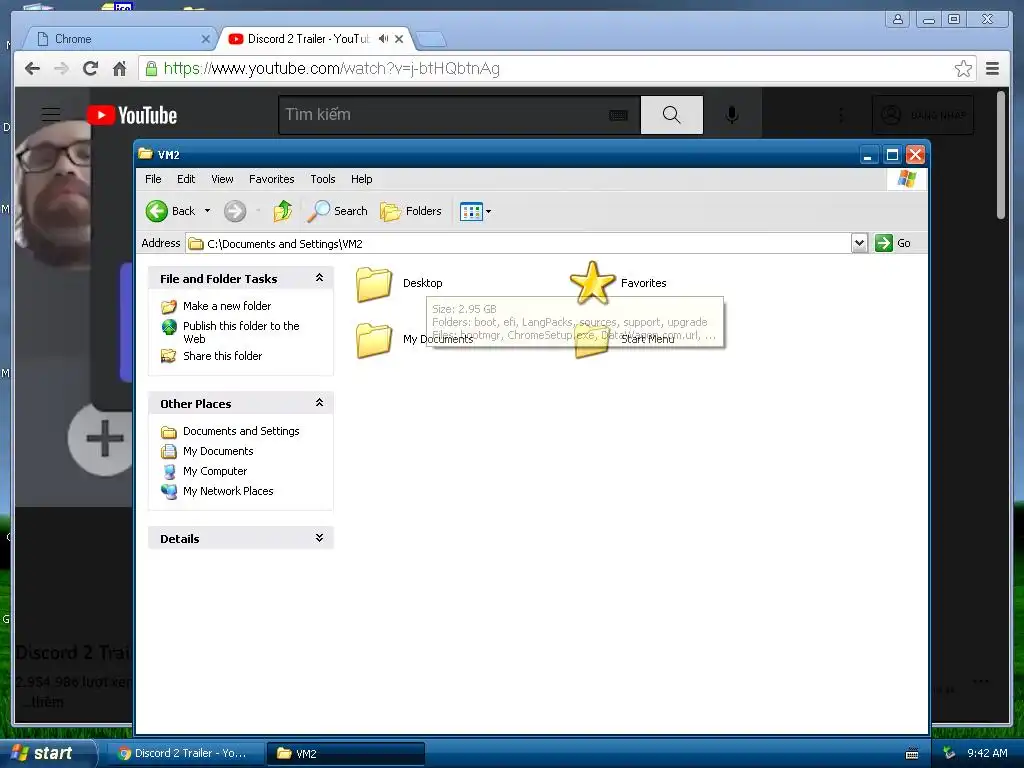Viewport: 1024px width, 768px height.
Task: Expand the Address bar dropdown arrow
Action: pyautogui.click(x=859, y=243)
